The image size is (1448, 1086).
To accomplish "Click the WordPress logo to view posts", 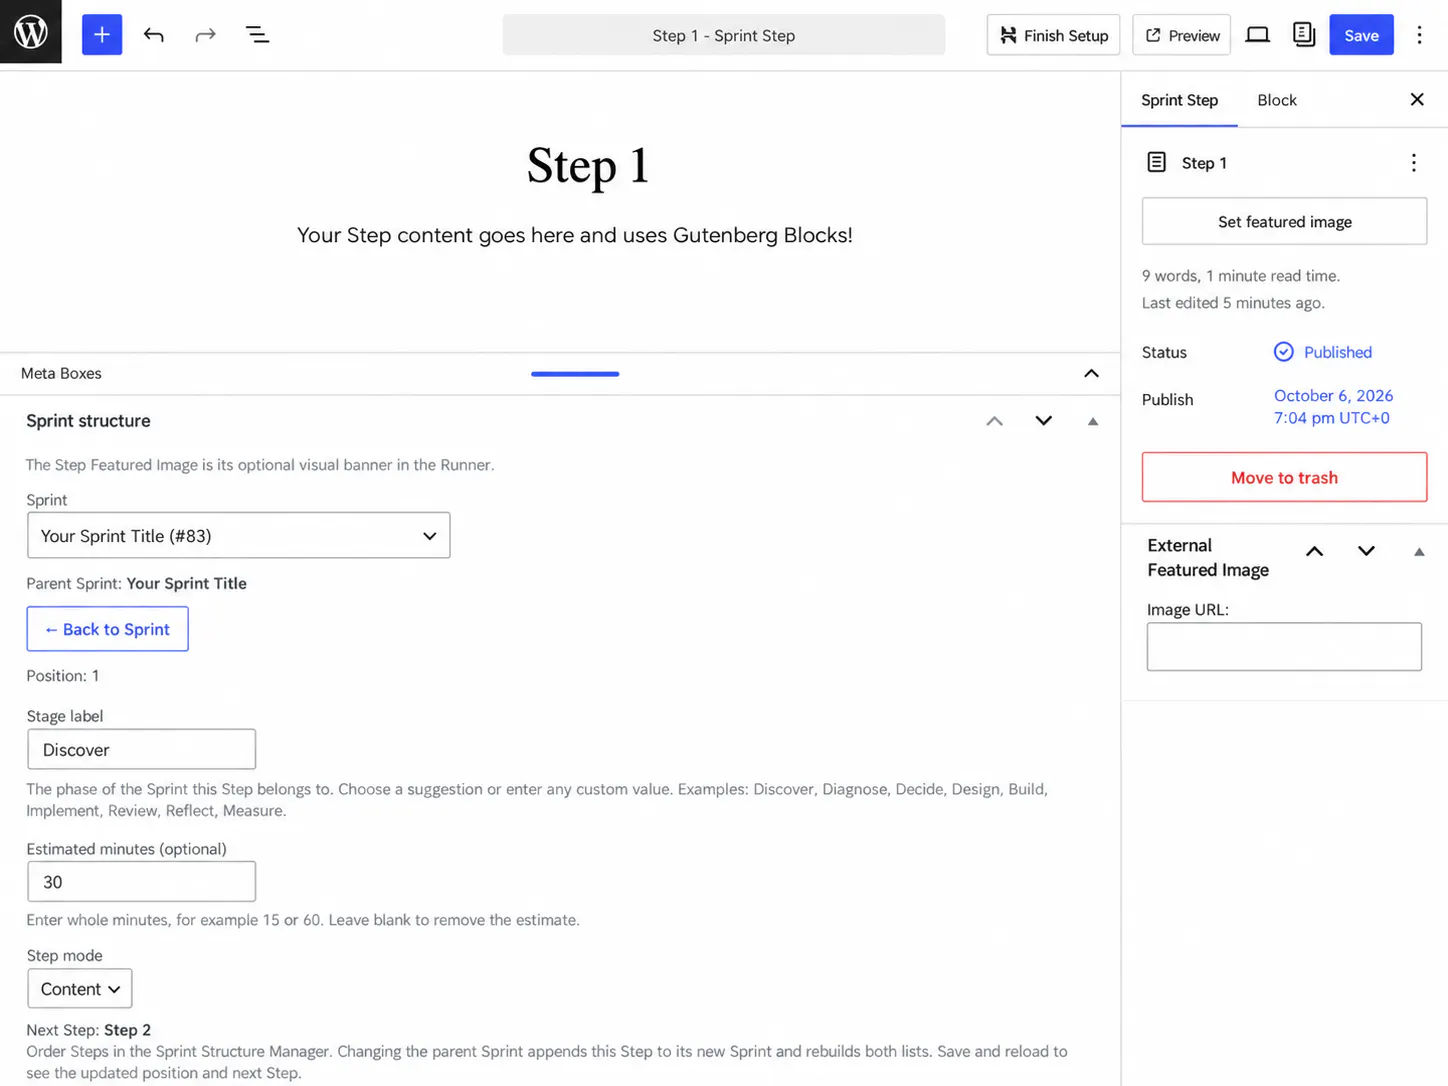I will point(31,32).
